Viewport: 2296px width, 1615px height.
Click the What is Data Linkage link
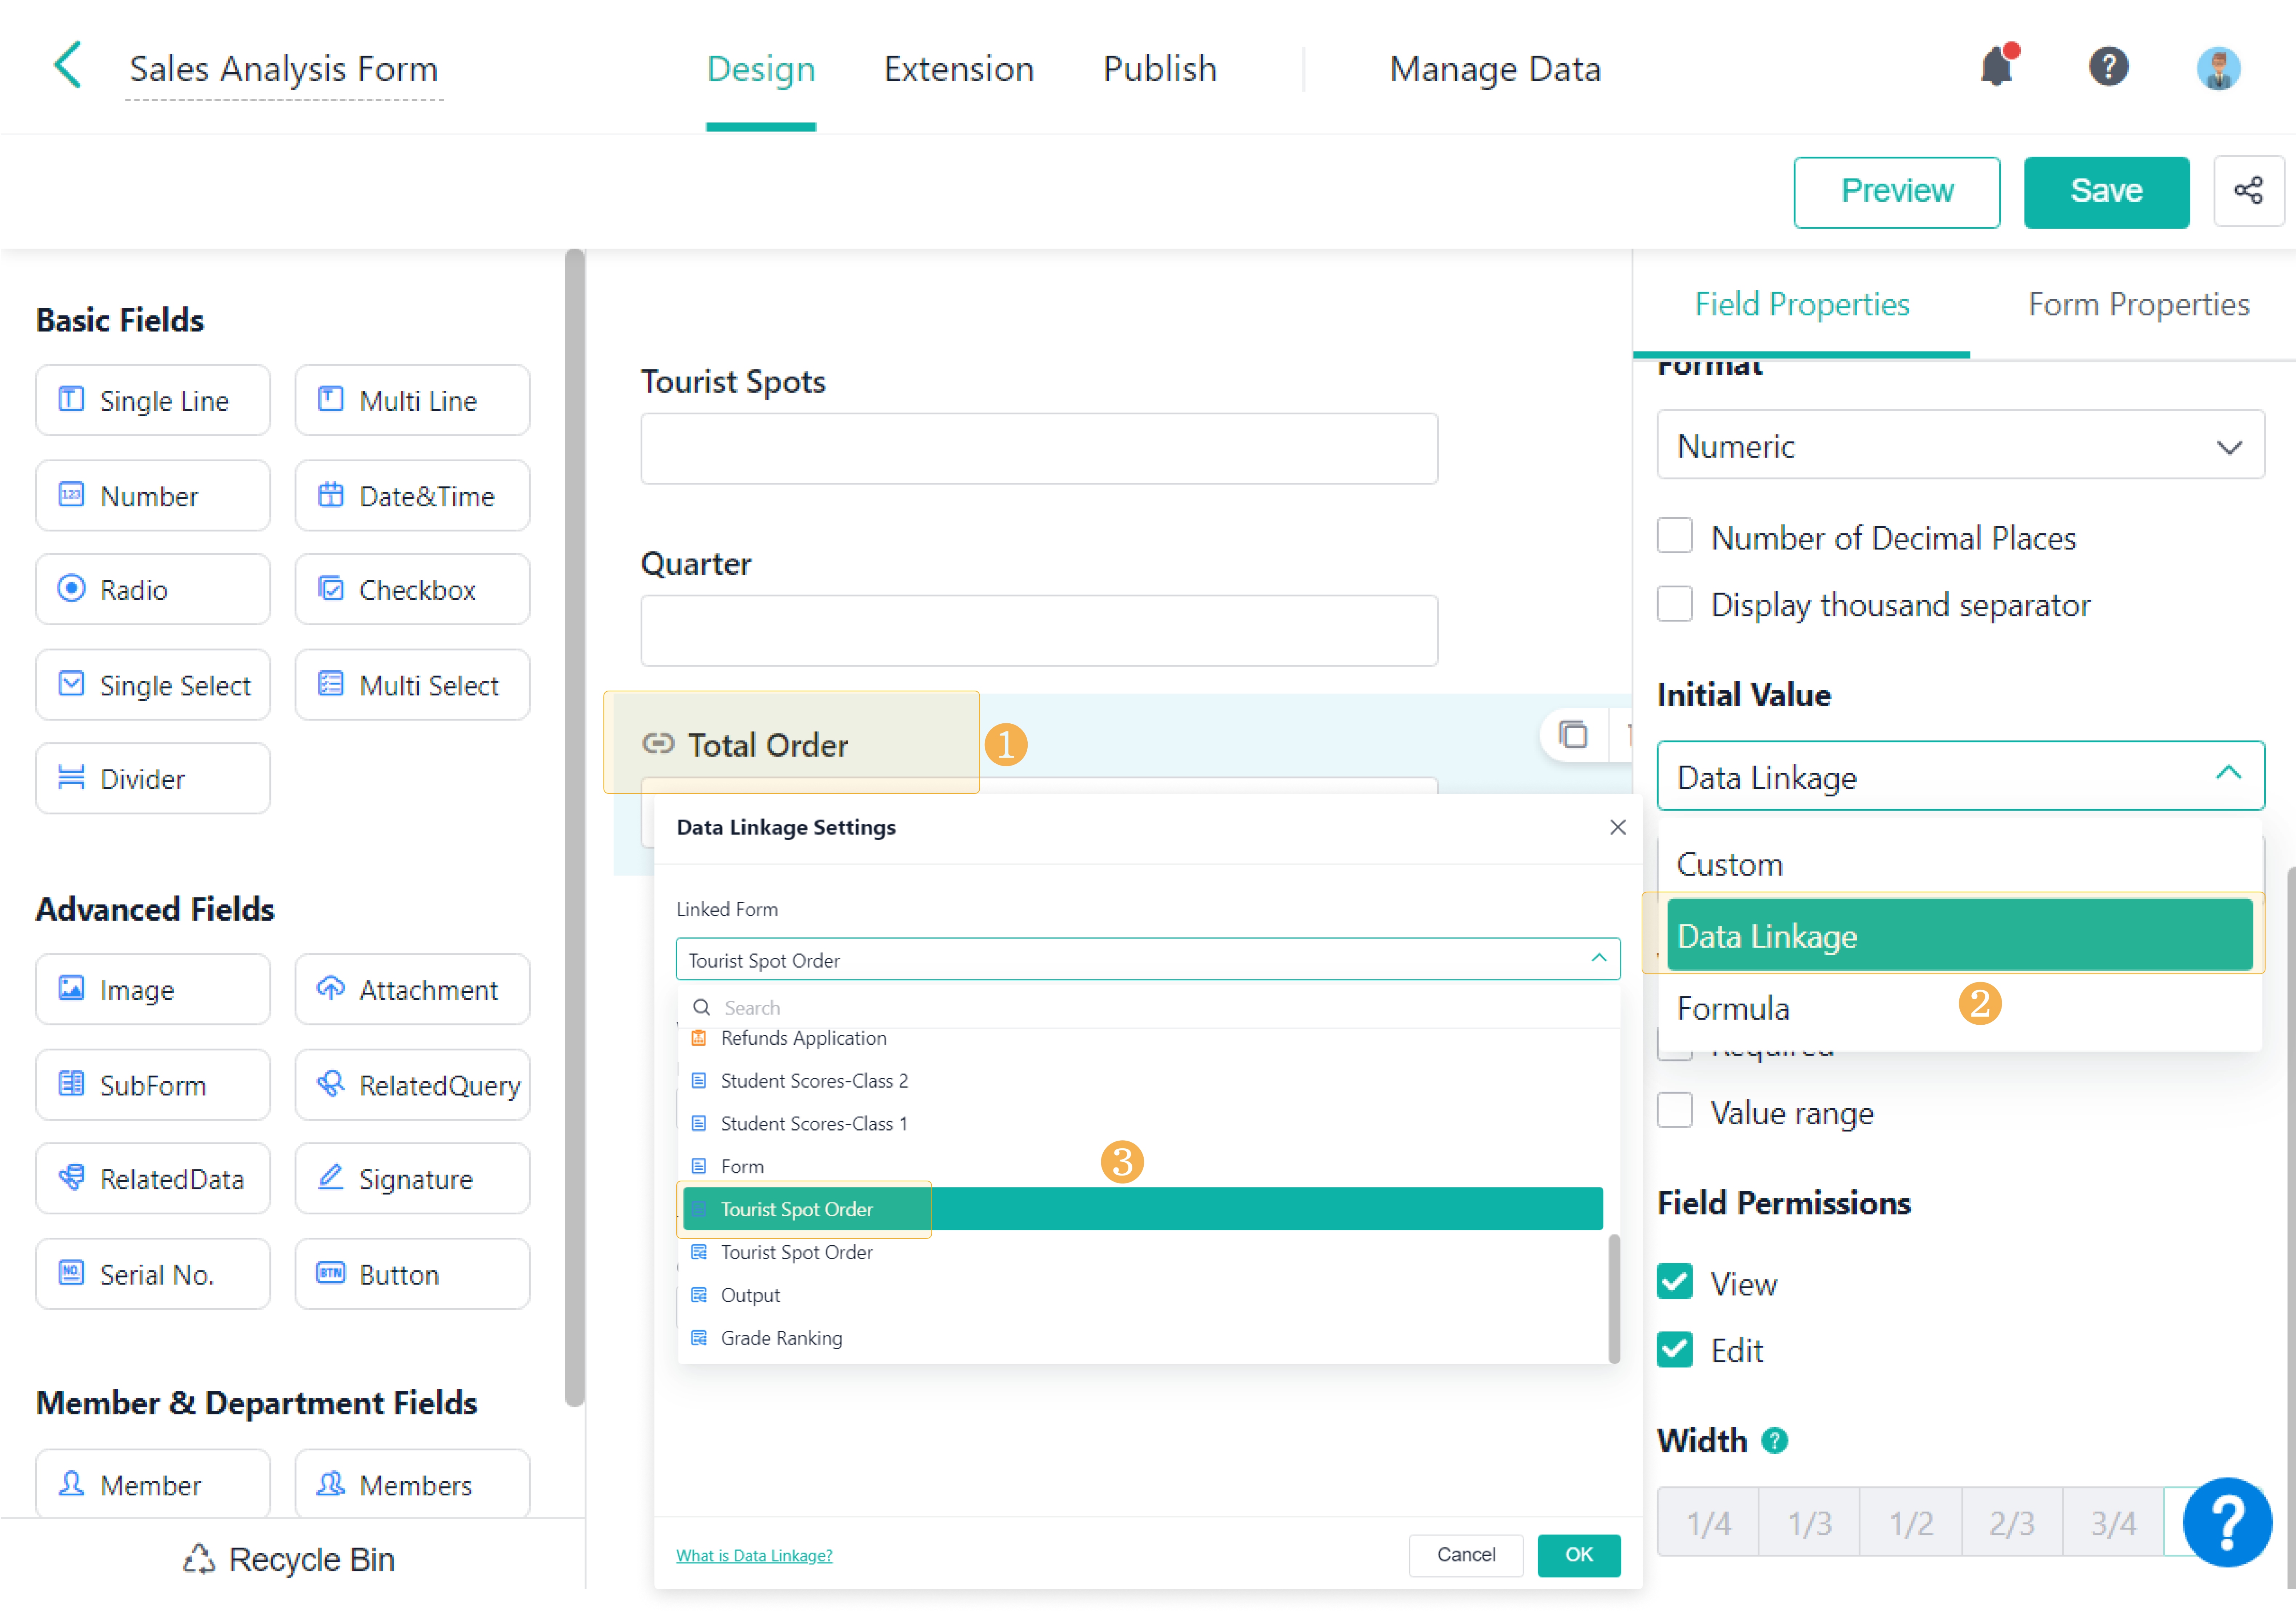754,1555
